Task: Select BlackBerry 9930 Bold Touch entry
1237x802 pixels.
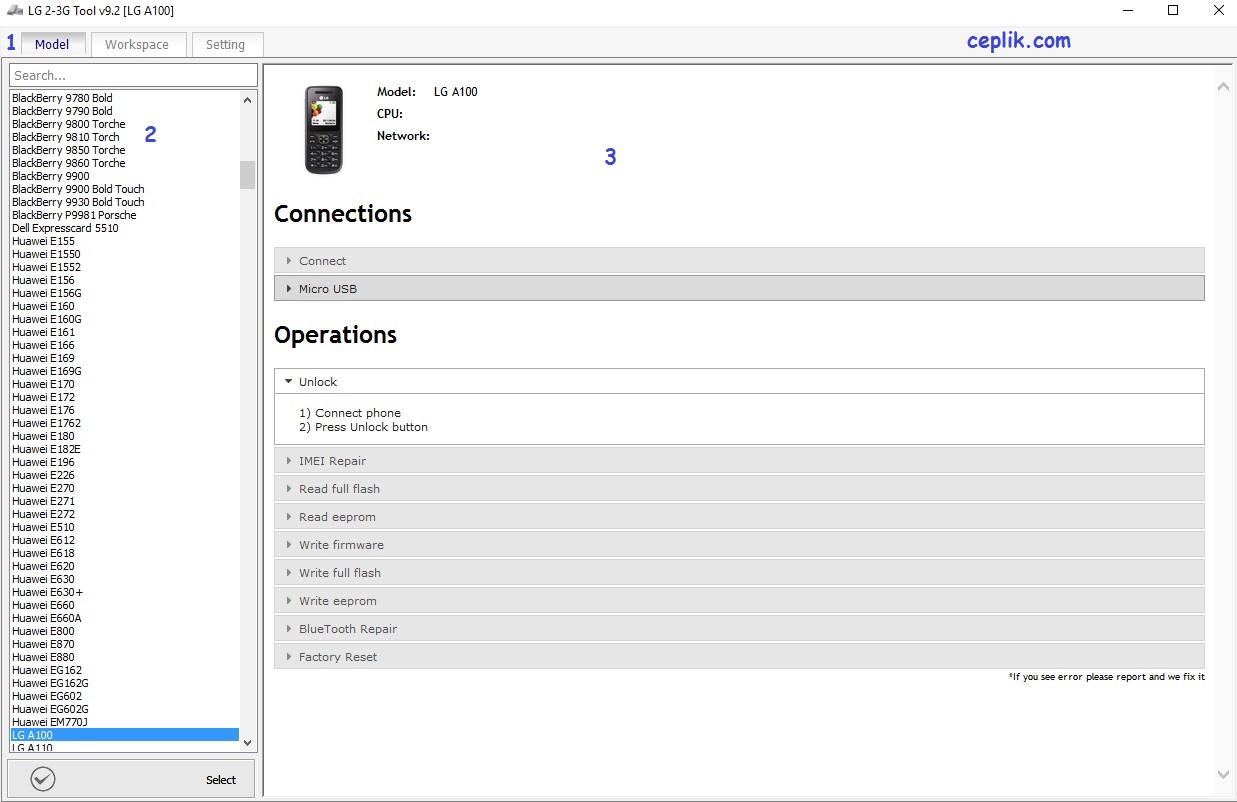Action: pos(78,202)
